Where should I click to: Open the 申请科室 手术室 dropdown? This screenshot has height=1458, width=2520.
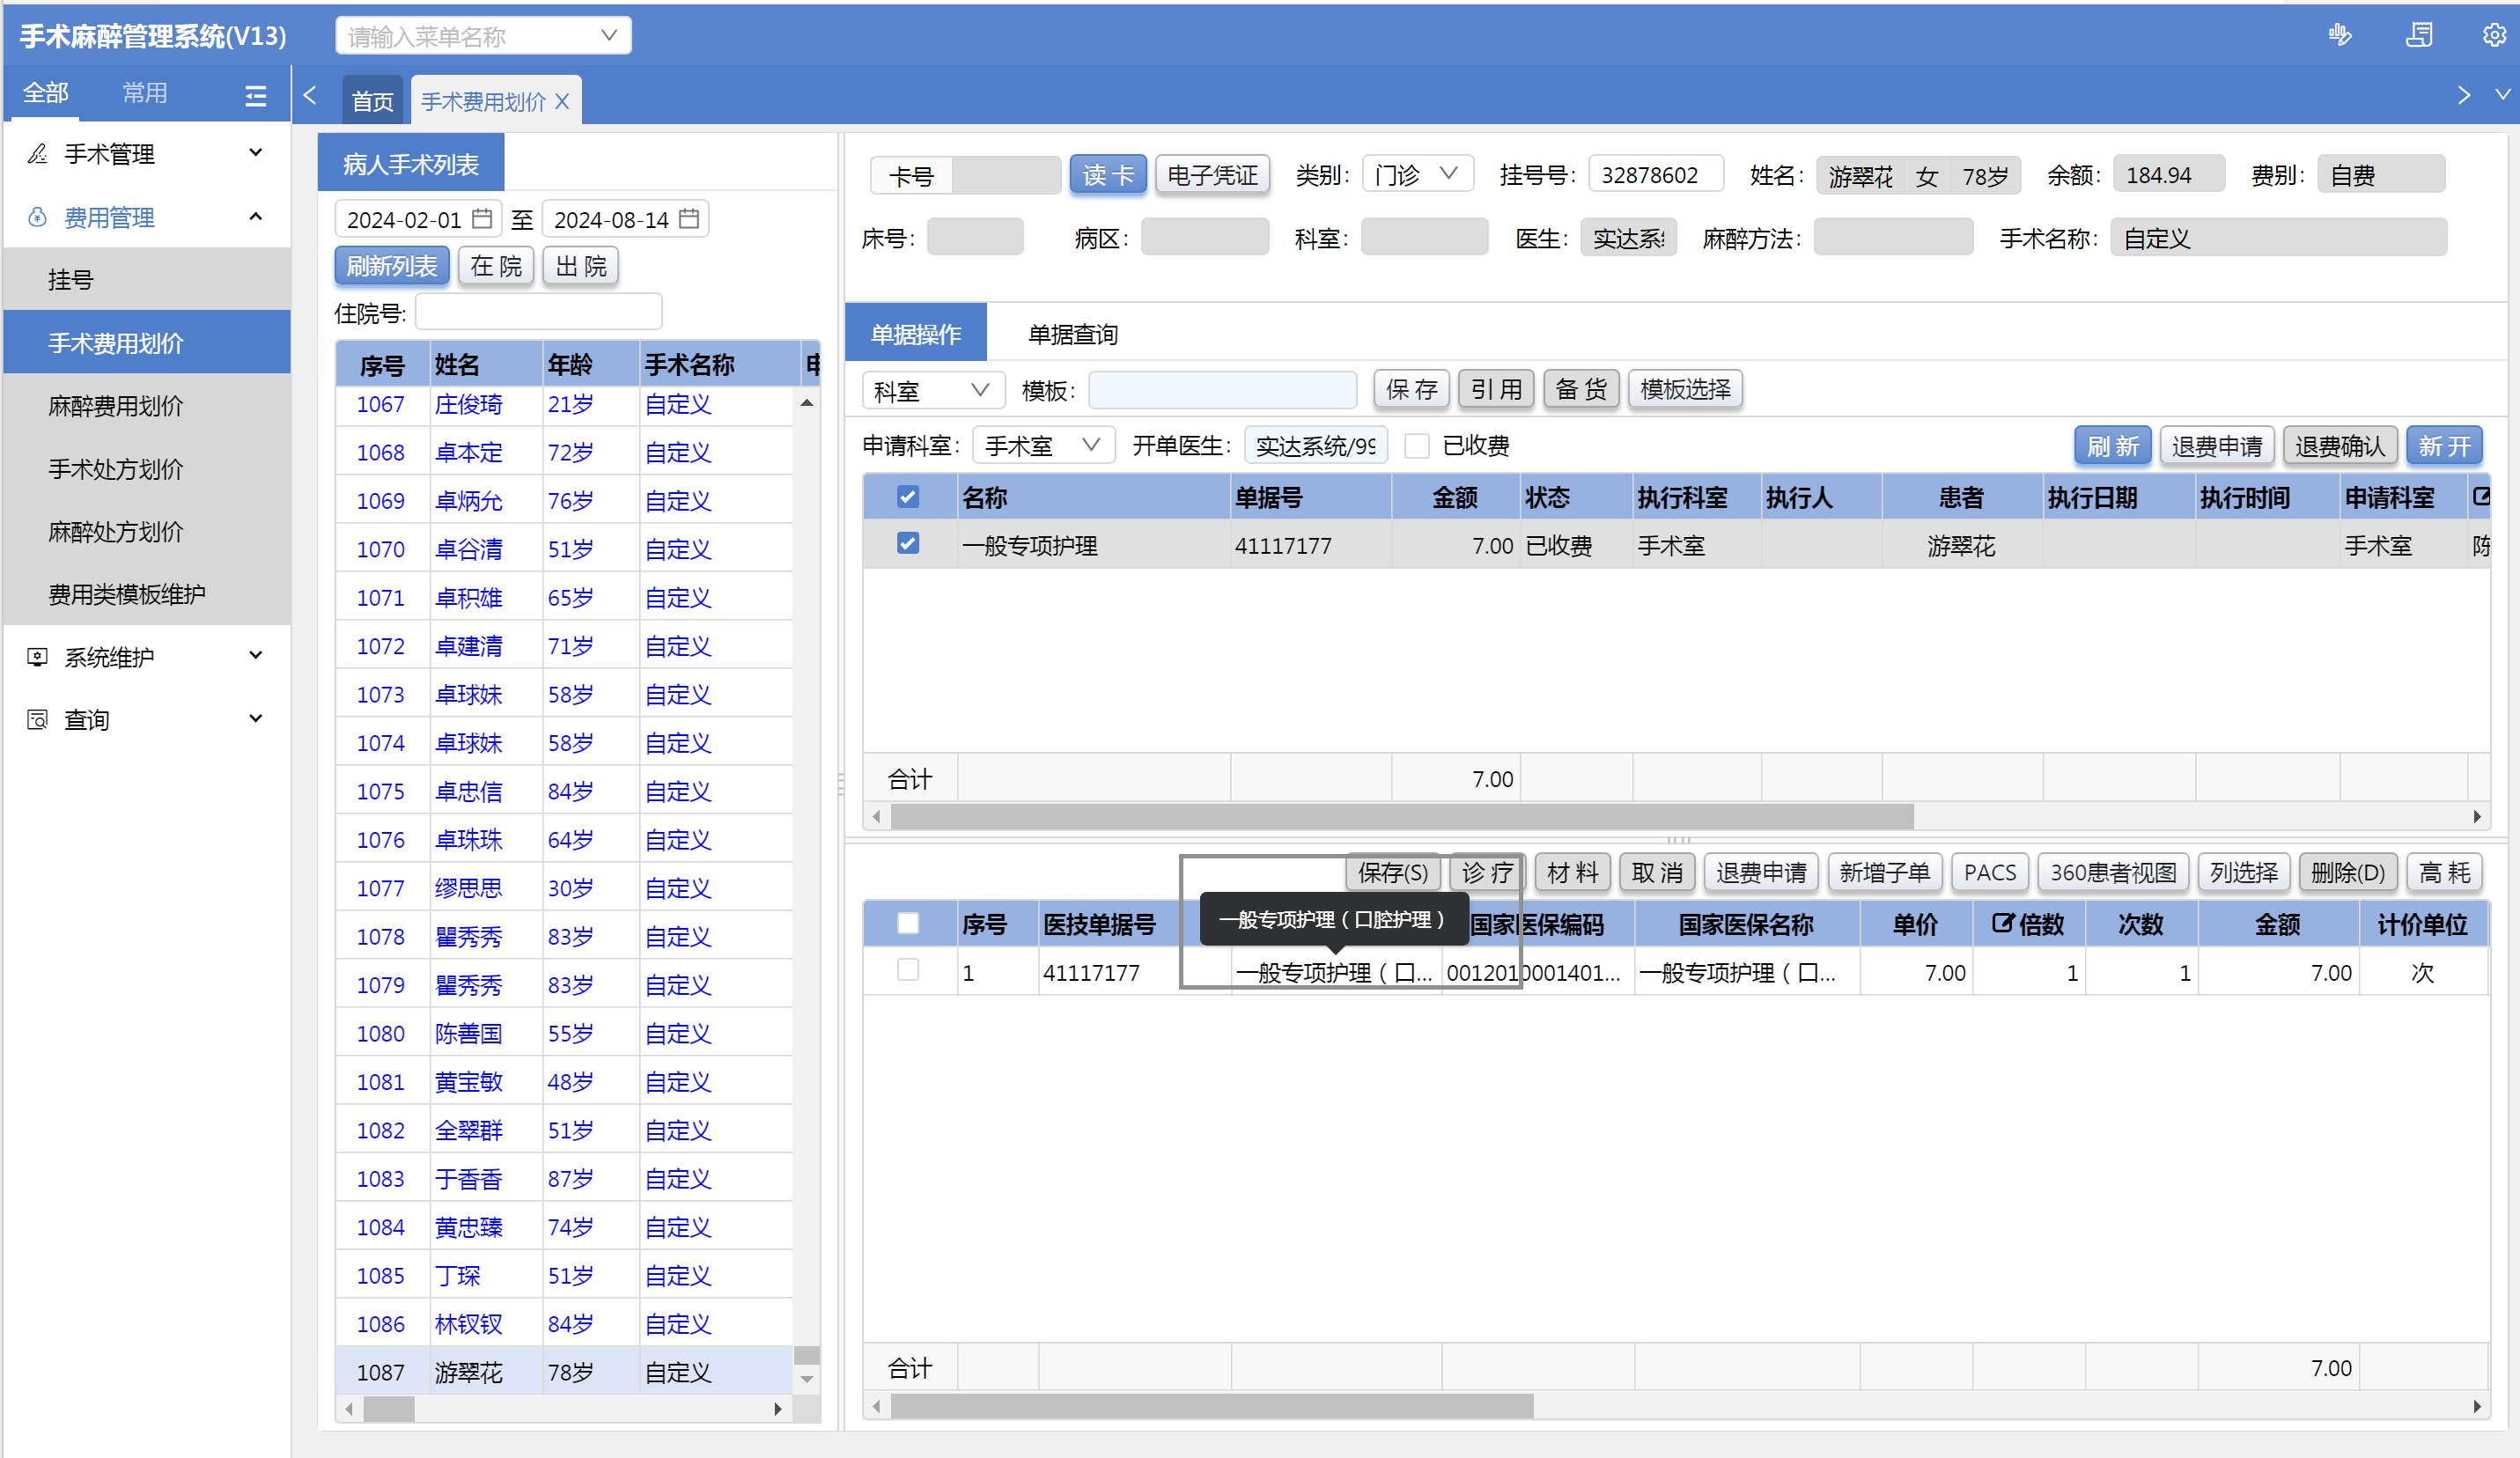point(1043,445)
